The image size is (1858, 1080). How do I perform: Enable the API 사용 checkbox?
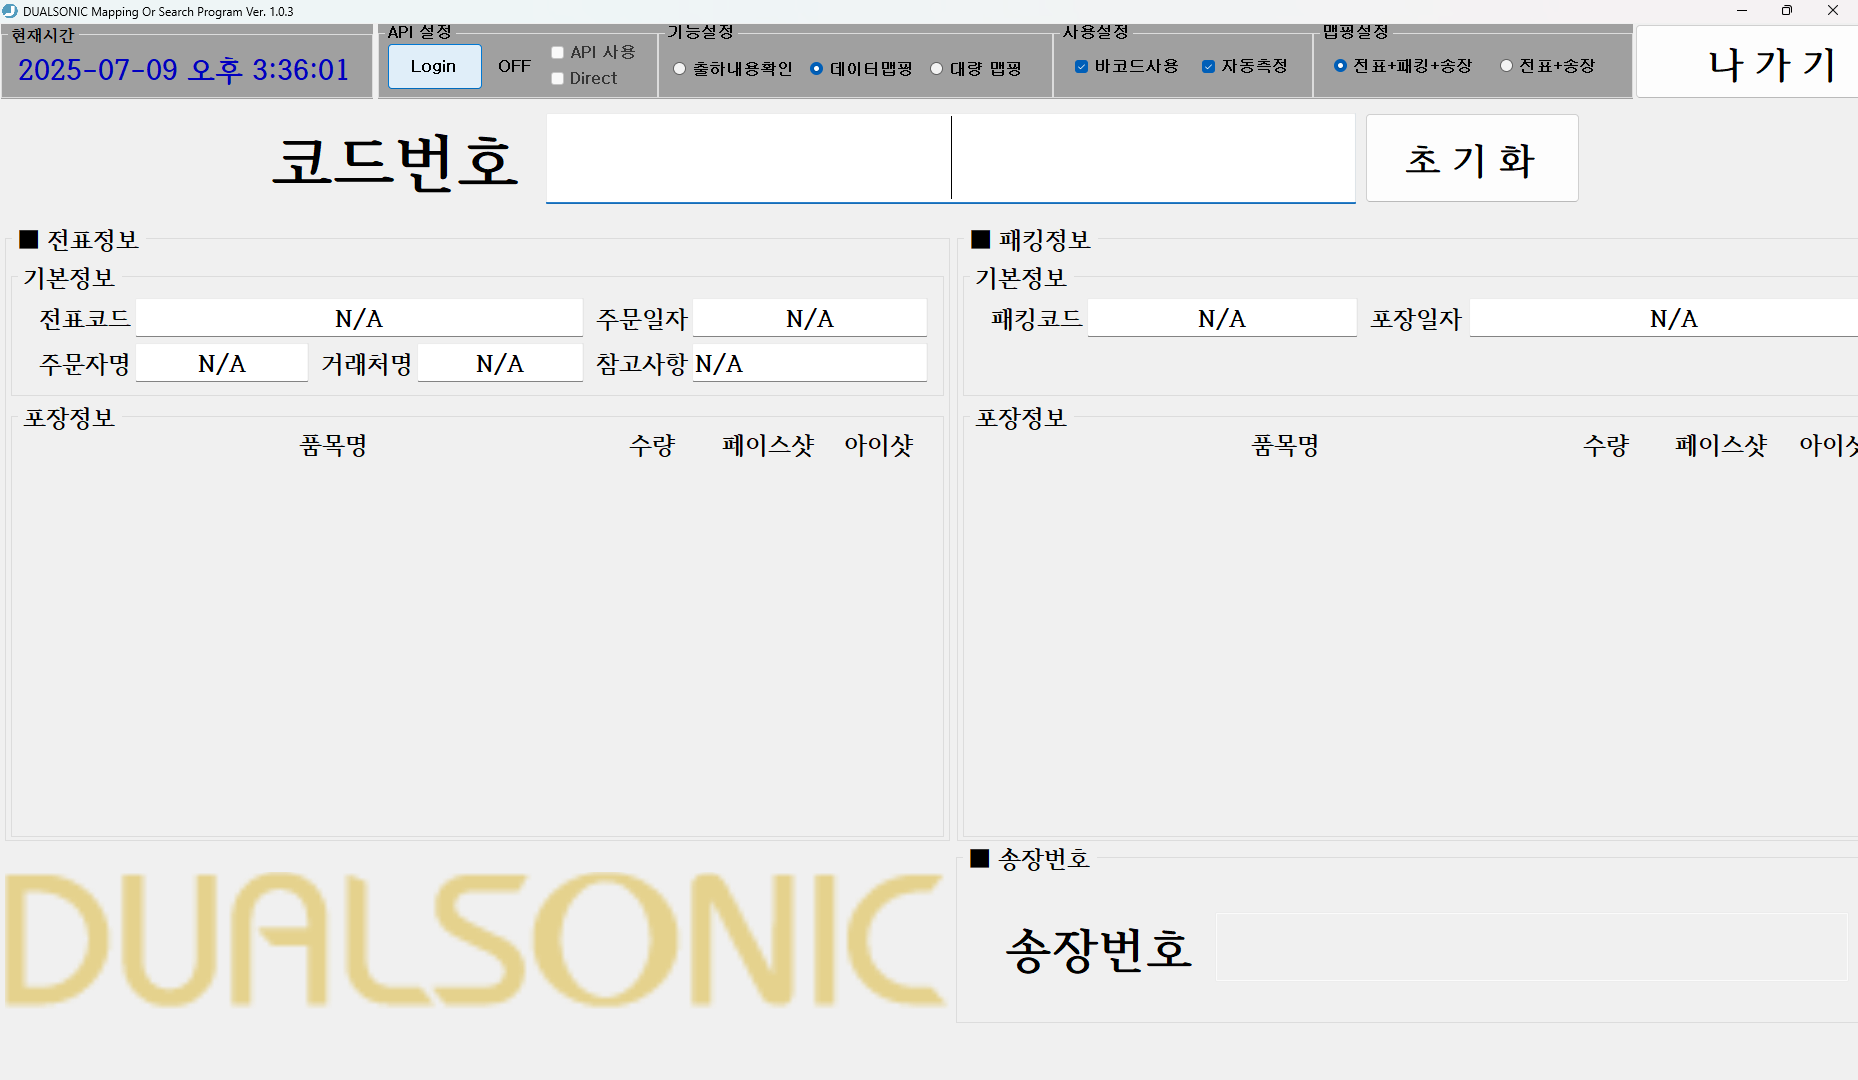tap(557, 52)
